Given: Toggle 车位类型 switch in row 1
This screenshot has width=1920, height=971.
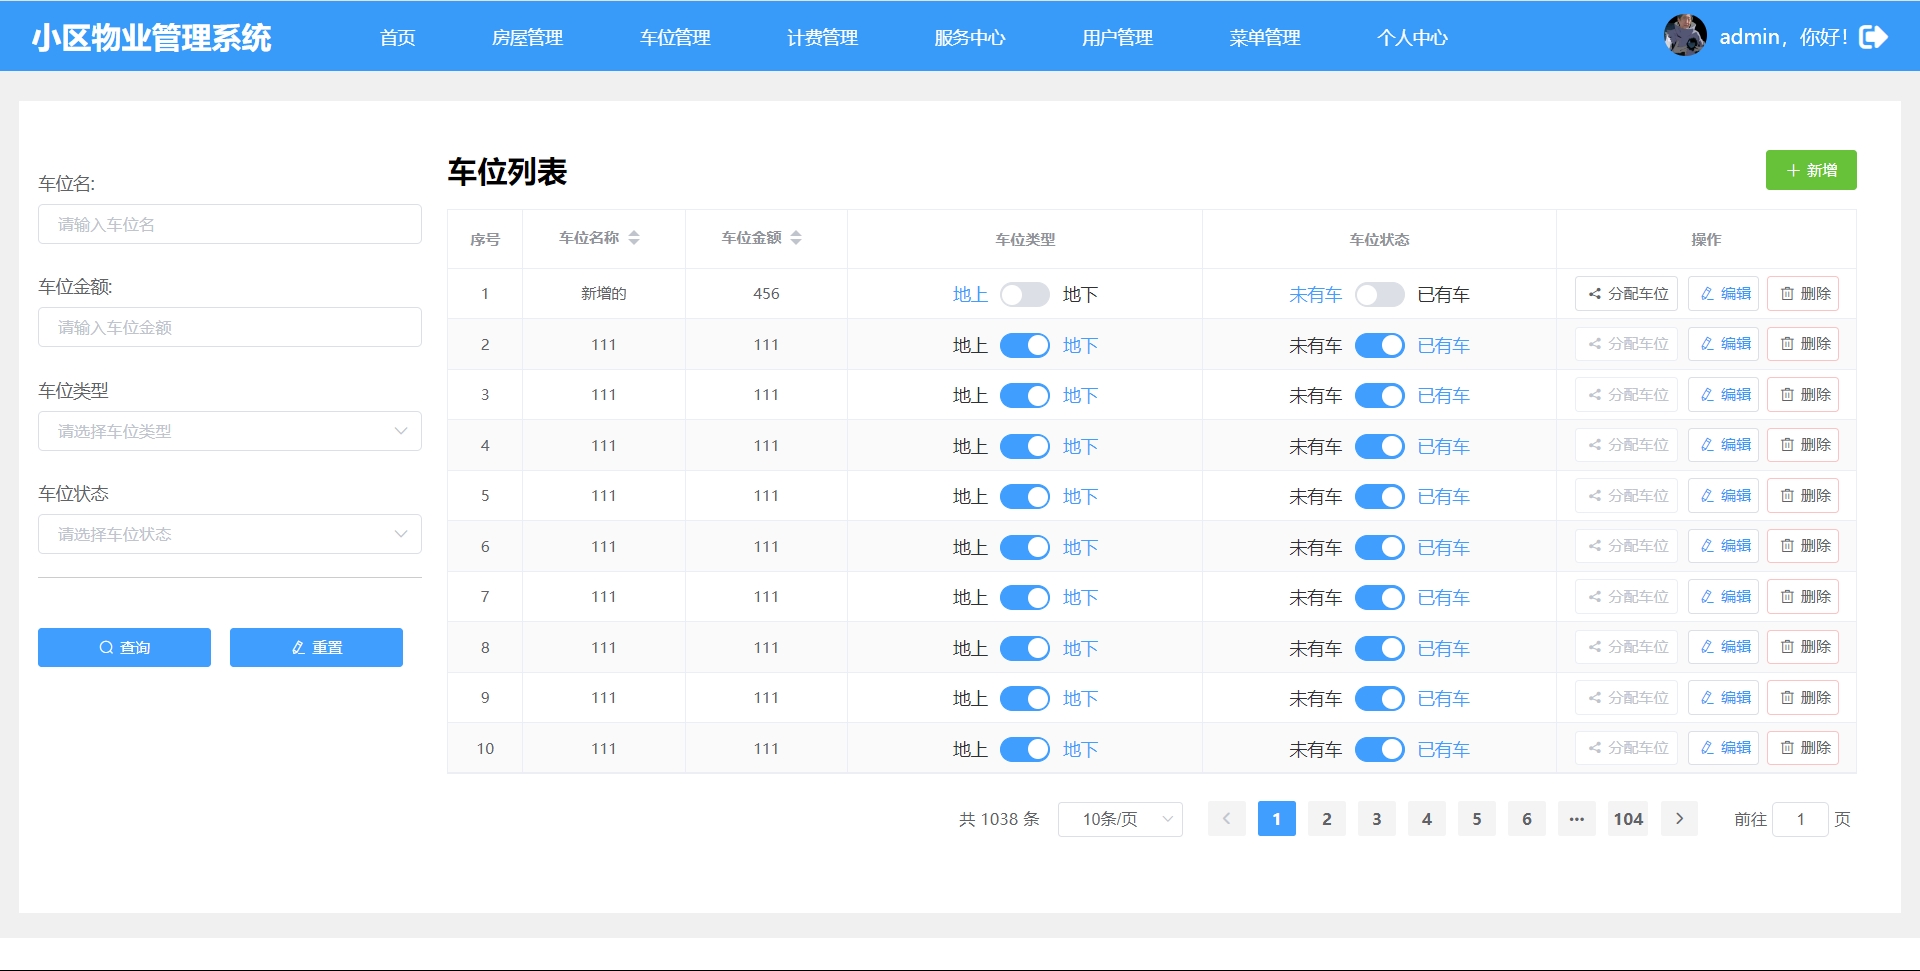Looking at the screenshot, I should pyautogui.click(x=1025, y=294).
